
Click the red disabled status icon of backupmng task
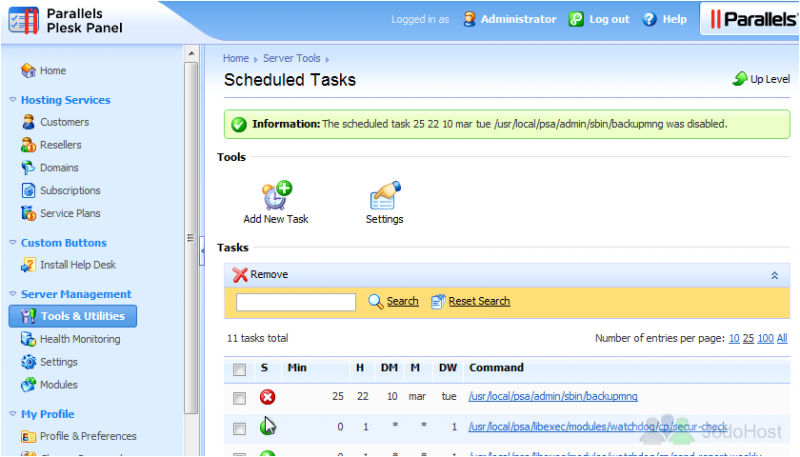point(267,397)
